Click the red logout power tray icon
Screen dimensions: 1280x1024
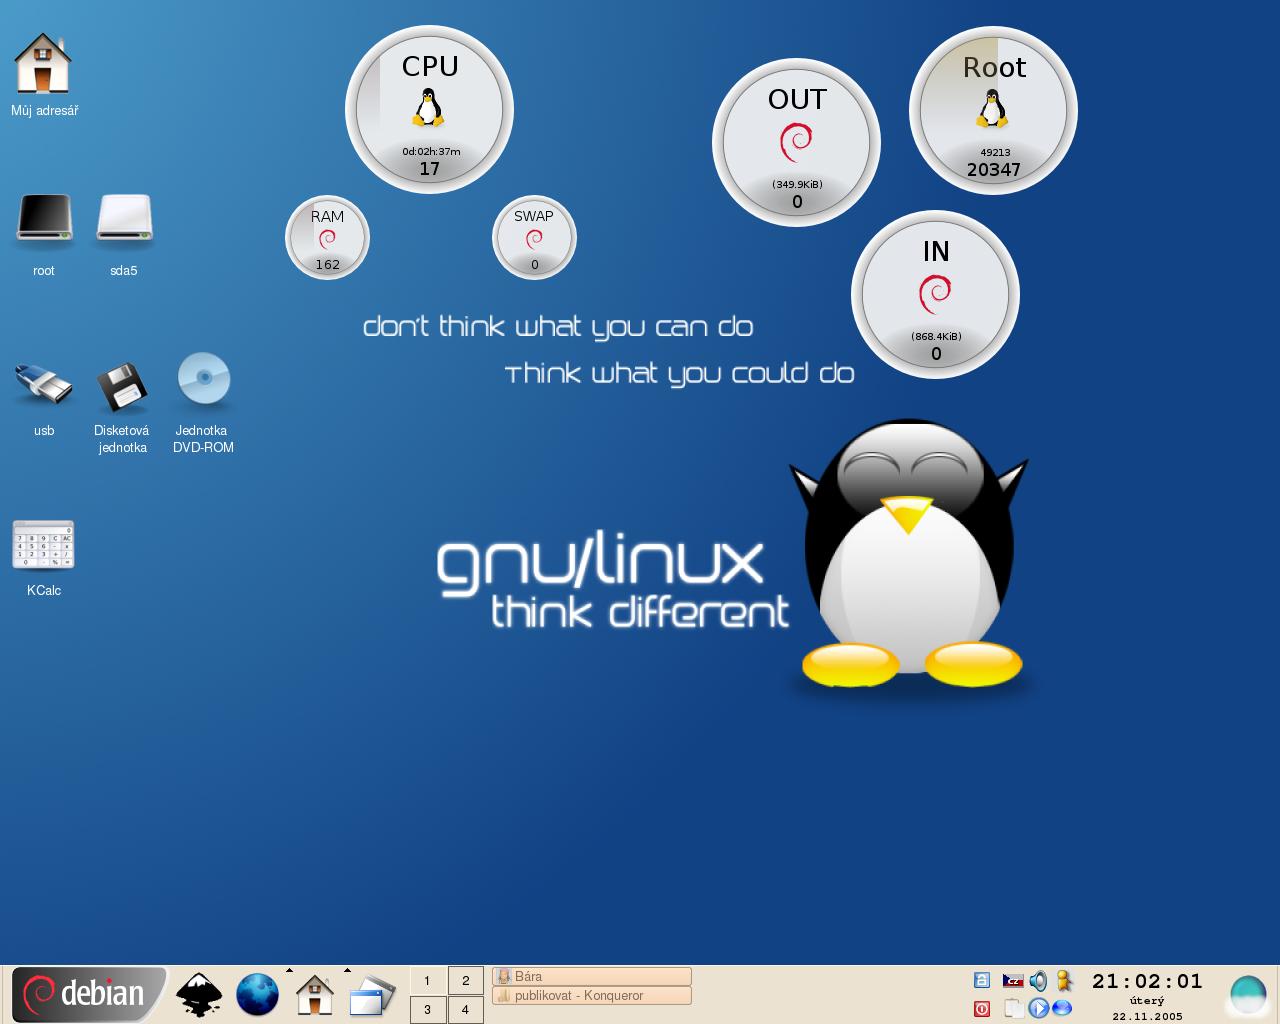point(982,1008)
